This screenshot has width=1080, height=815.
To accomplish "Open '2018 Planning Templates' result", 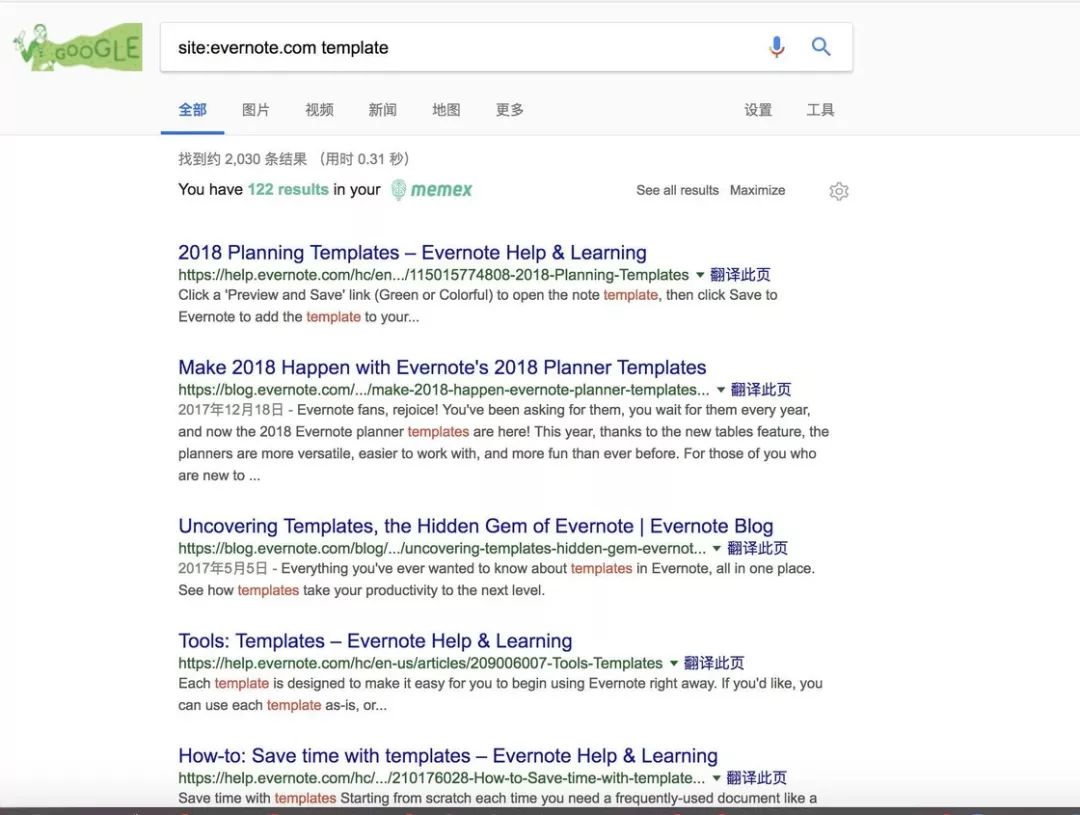I will tap(412, 253).
